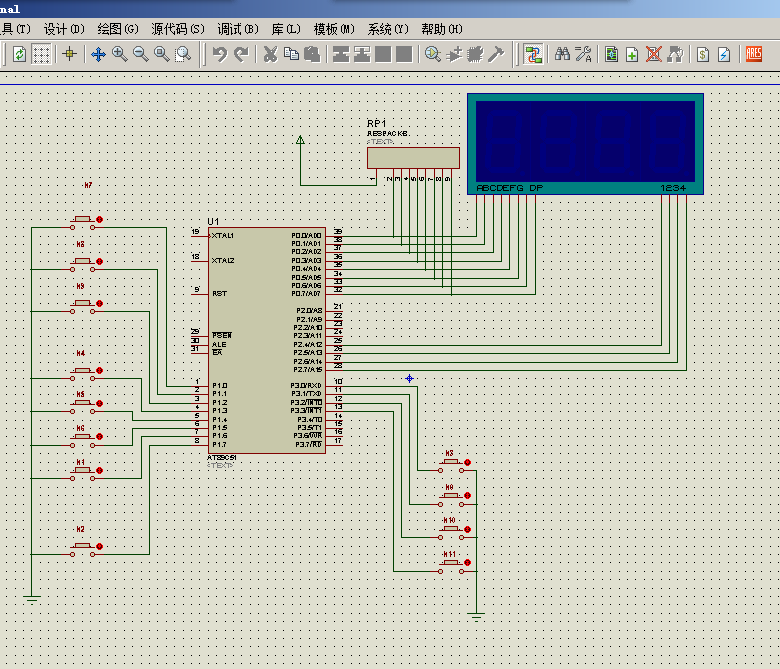The height and width of the screenshot is (669, 780).
Task: Toggle the red latch on button K6
Action: 99,437
